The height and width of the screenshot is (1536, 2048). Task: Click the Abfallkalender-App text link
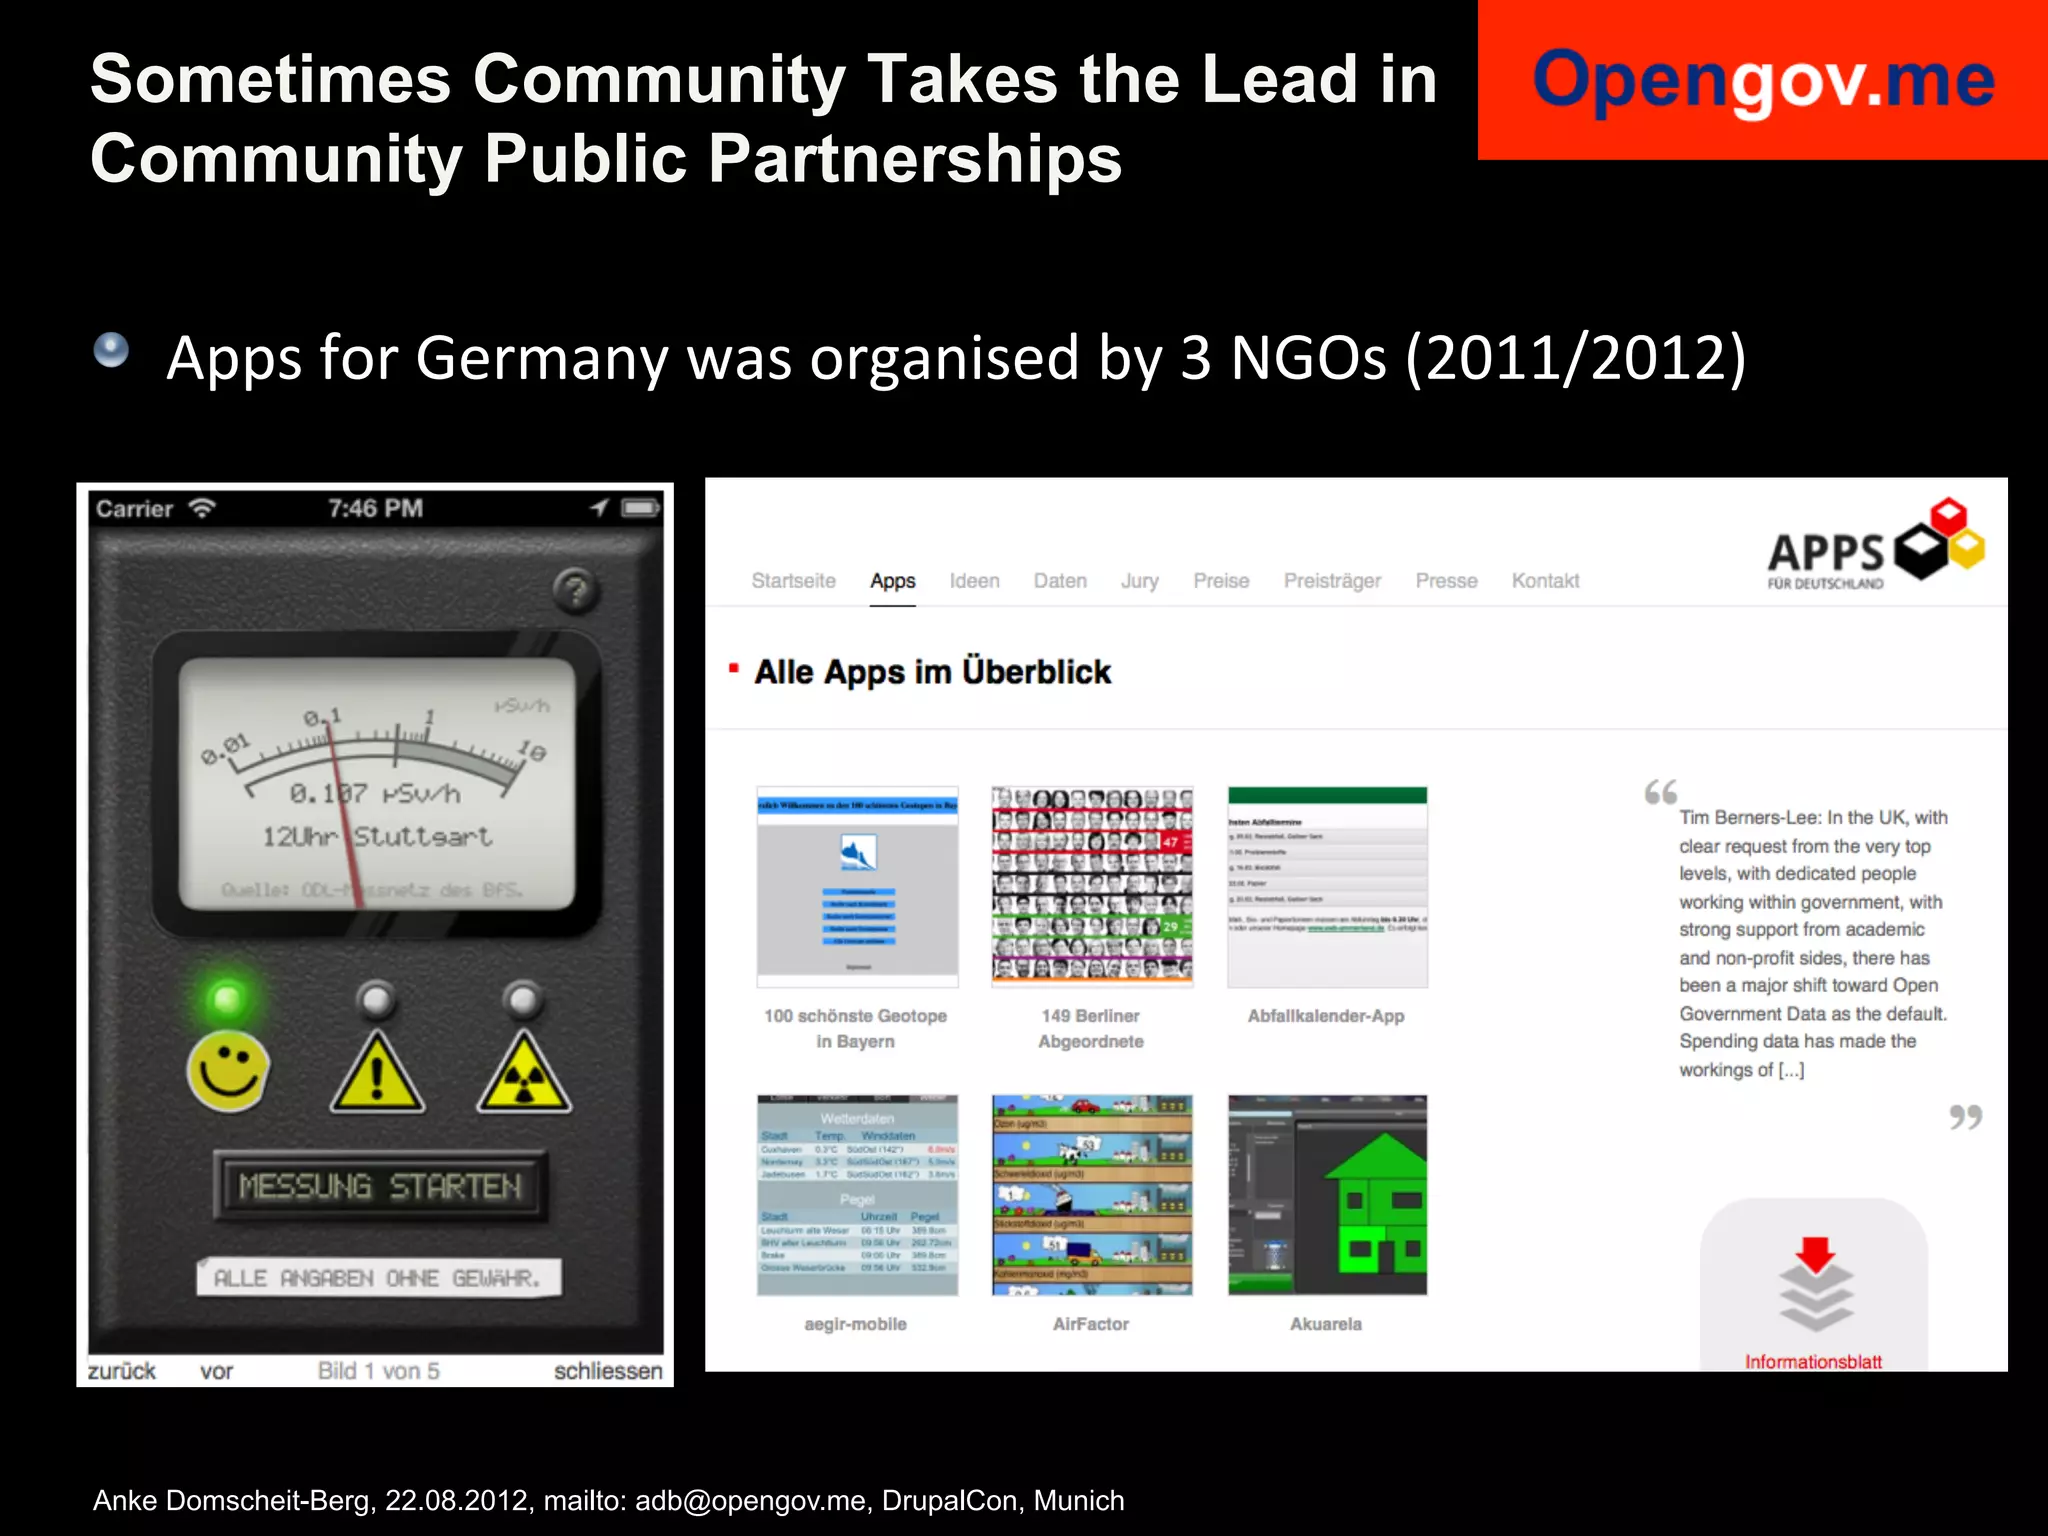[x=1326, y=1016]
